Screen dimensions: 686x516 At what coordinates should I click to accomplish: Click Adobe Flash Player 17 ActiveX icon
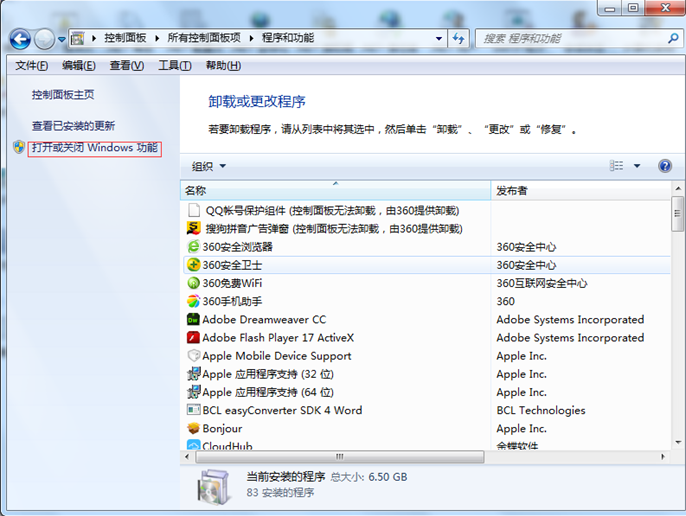click(x=193, y=337)
